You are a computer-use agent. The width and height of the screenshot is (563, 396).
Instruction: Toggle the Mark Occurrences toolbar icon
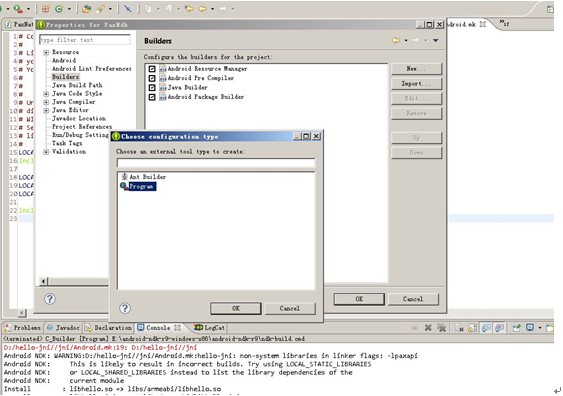tap(127, 9)
